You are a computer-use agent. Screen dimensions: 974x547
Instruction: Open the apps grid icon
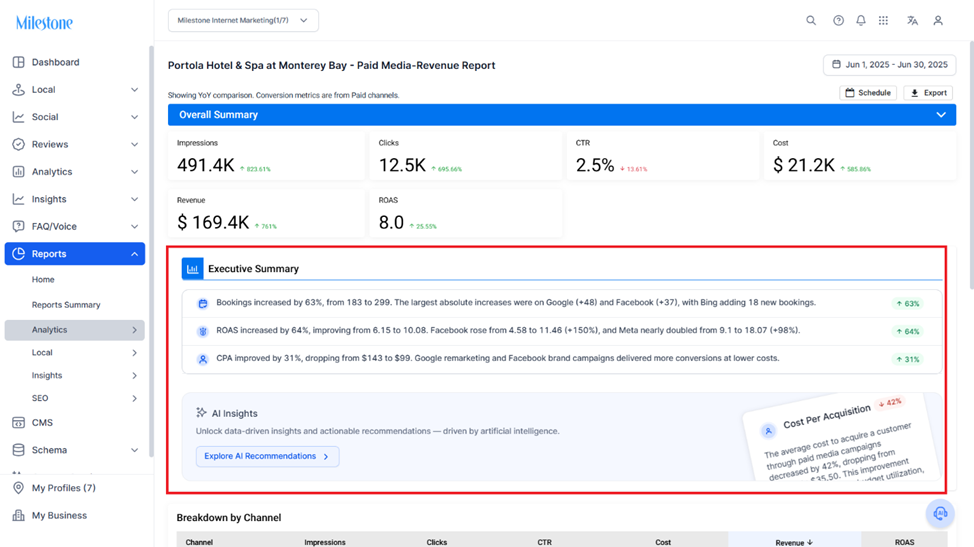click(883, 20)
